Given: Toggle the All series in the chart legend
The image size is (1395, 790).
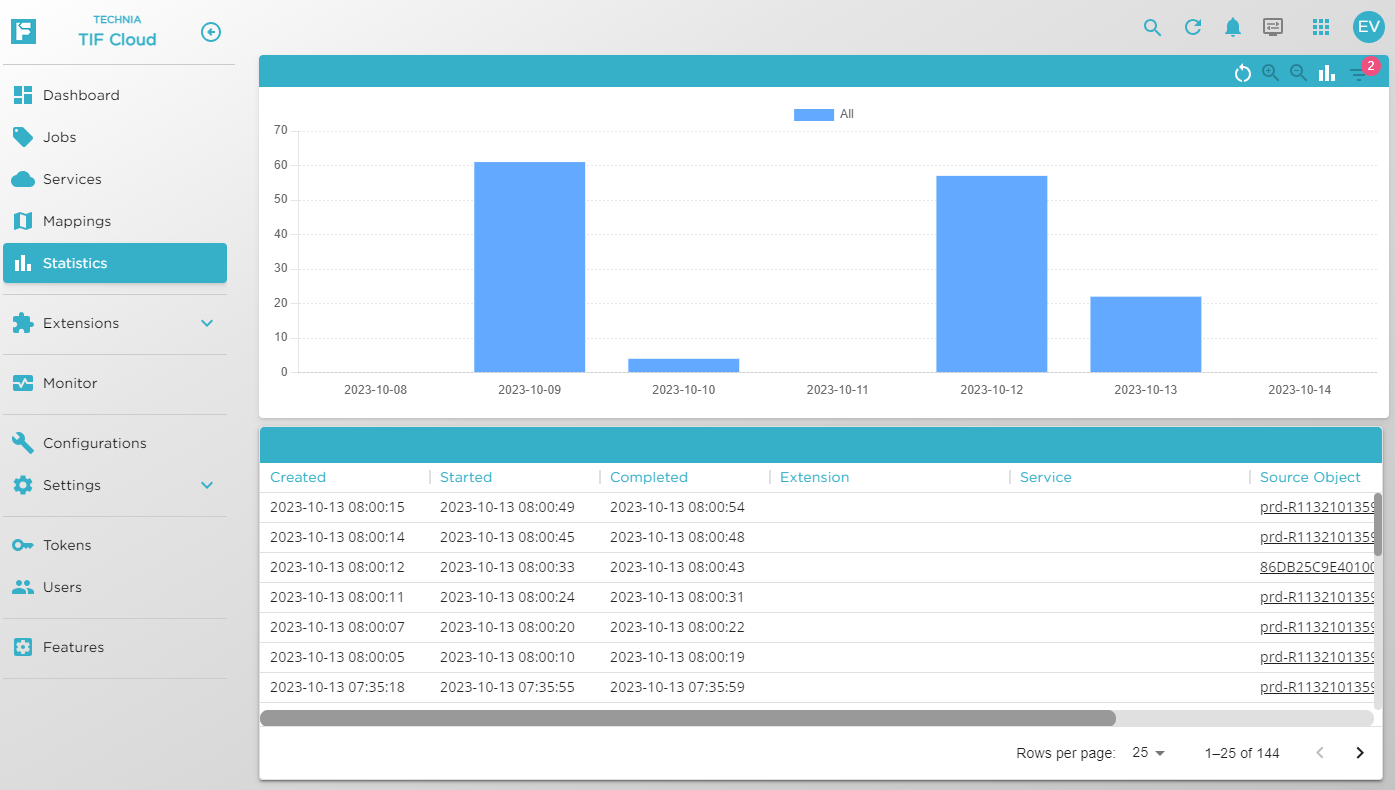Looking at the screenshot, I should (824, 115).
